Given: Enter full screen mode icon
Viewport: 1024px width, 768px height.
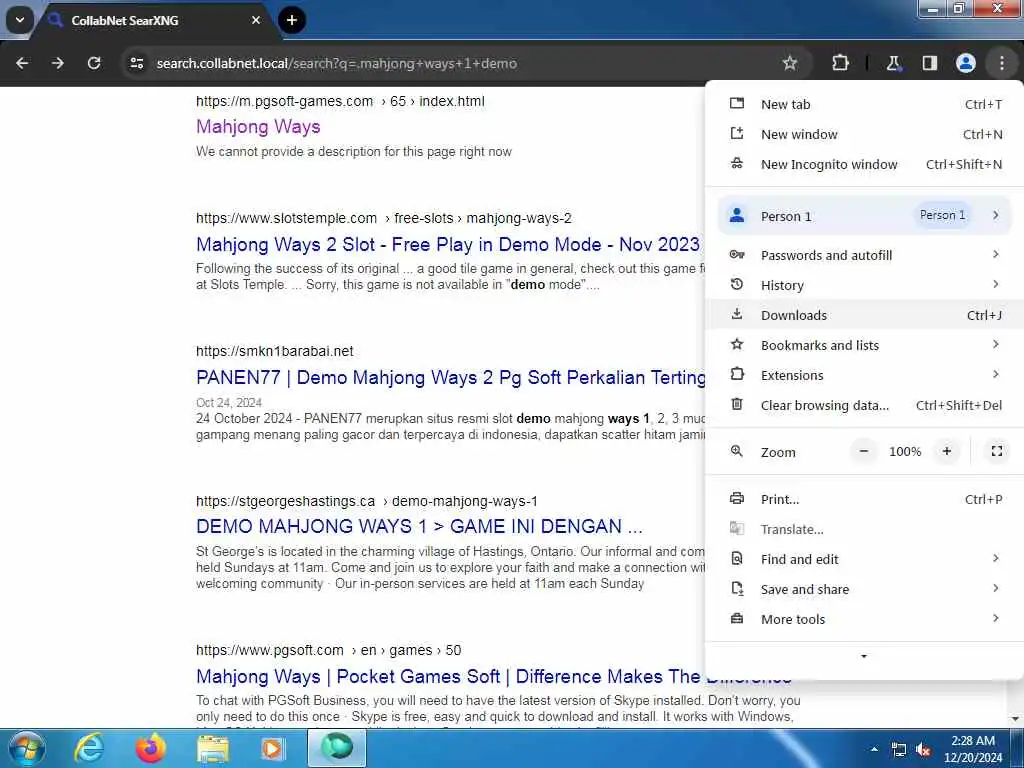Looking at the screenshot, I should (x=997, y=451).
